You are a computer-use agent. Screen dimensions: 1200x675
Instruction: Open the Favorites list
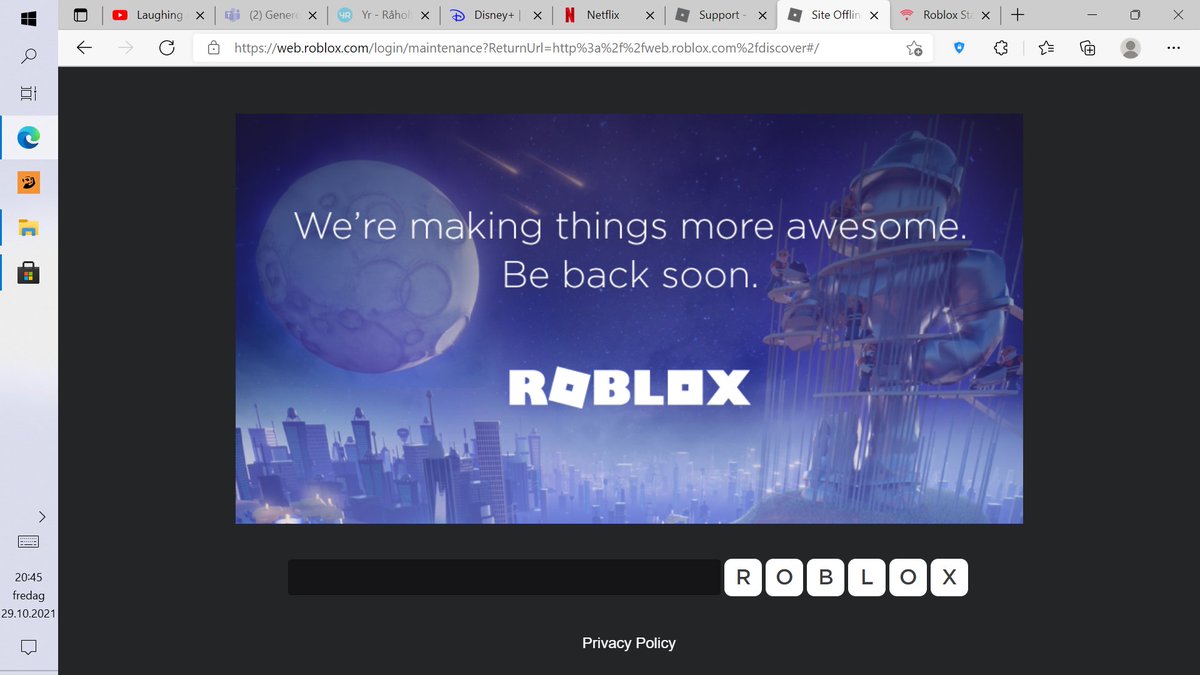click(x=1046, y=47)
